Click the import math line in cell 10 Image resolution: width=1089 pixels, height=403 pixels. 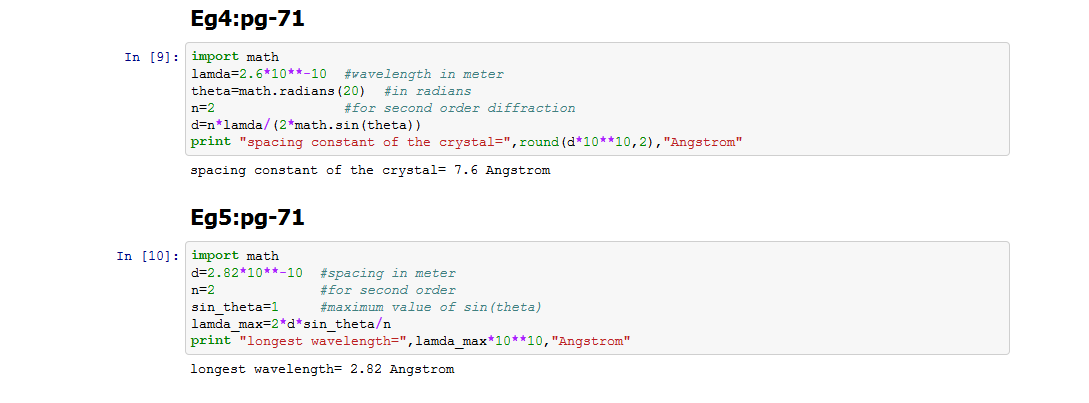tap(235, 256)
